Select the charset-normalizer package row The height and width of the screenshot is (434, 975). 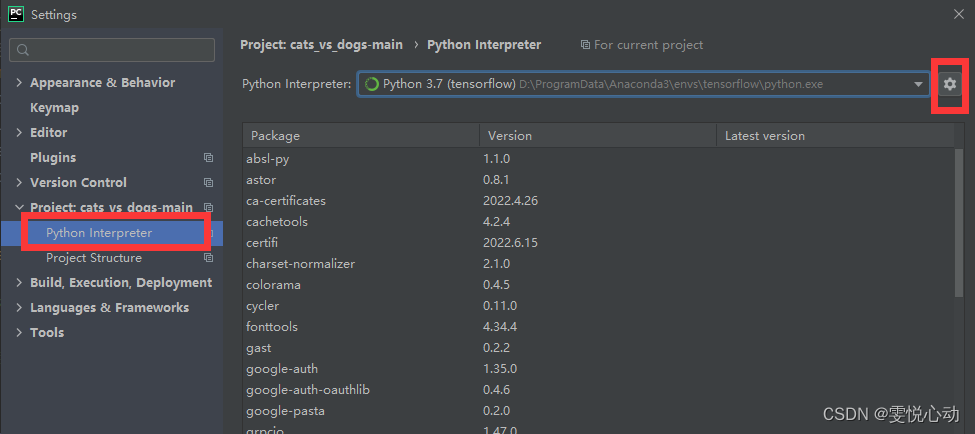598,264
